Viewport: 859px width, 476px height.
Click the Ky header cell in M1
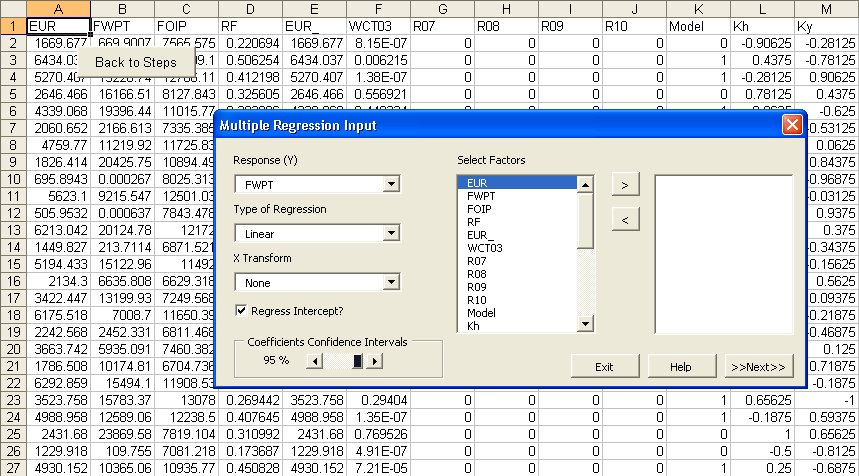tap(827, 26)
